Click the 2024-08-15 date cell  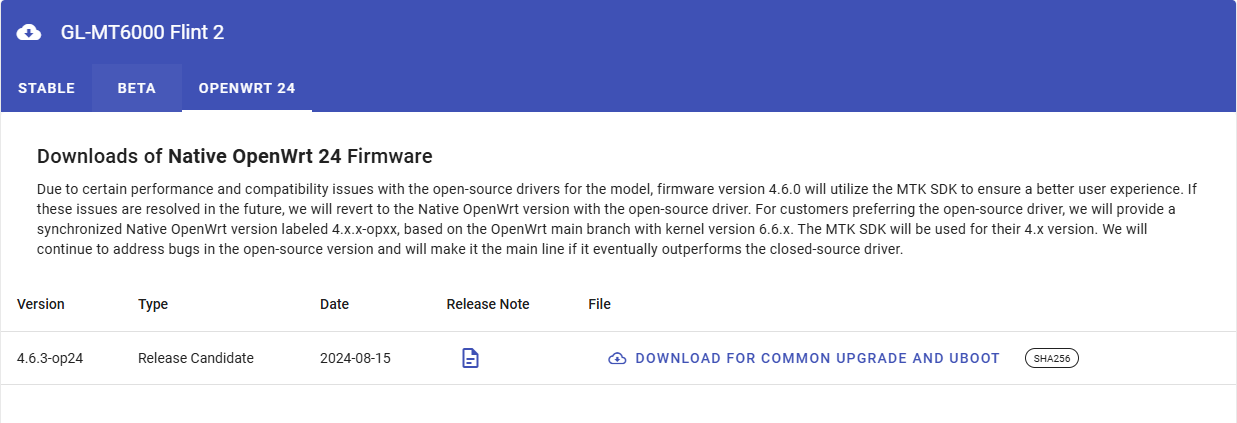[354, 358]
